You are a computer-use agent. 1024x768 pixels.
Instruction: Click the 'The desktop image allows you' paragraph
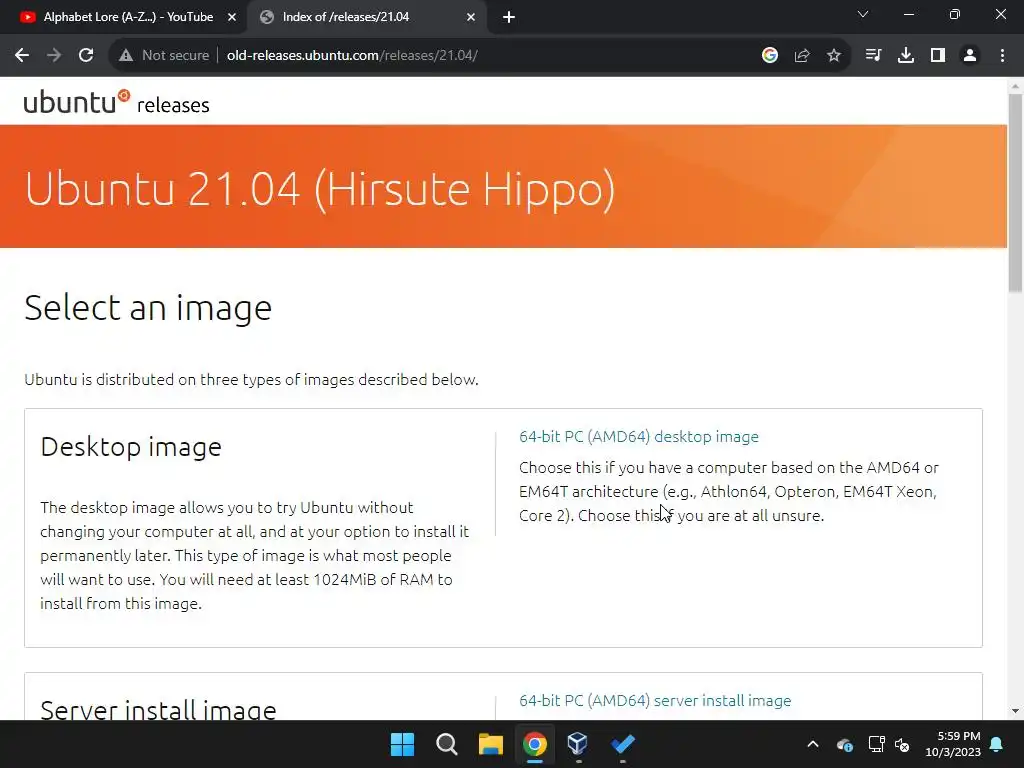coord(255,555)
